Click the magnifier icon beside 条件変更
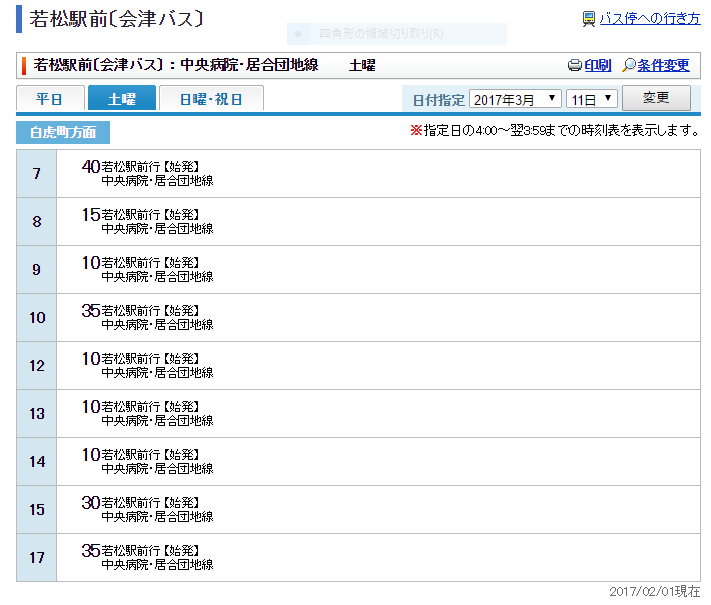The image size is (711, 605). (x=629, y=65)
